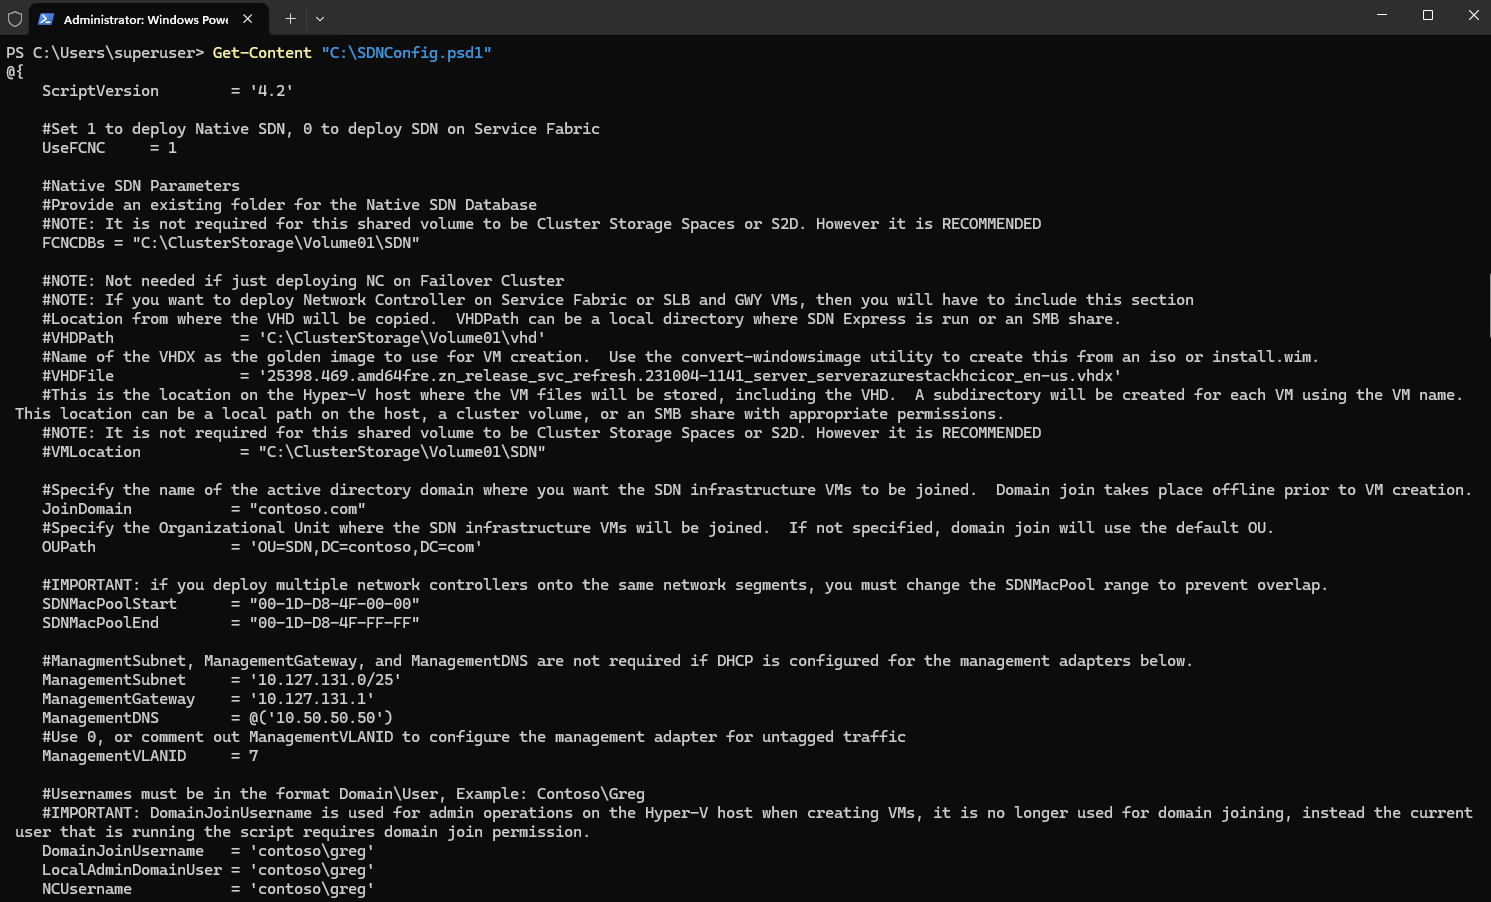This screenshot has height=902, width=1491.
Task: Click the vertical scrollbar thumb on the right edge
Action: point(1488,304)
